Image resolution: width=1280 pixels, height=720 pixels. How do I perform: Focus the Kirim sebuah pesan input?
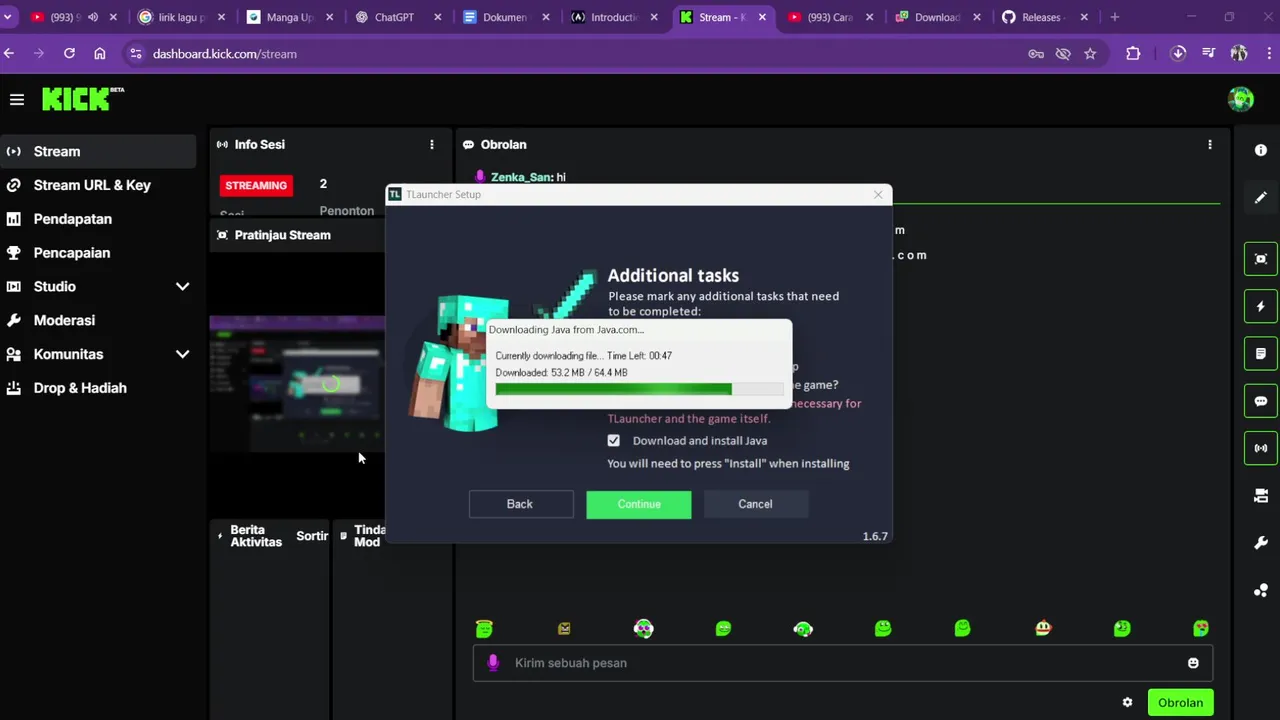(844, 663)
